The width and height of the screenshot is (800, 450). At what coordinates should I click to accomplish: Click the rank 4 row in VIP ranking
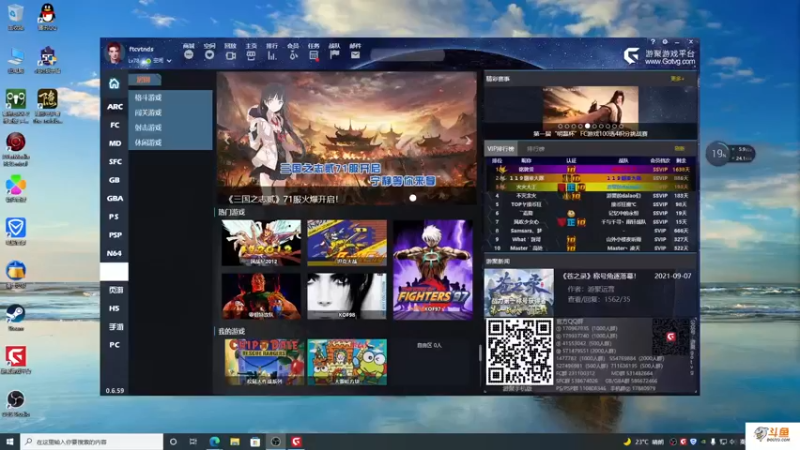pyautogui.click(x=590, y=195)
